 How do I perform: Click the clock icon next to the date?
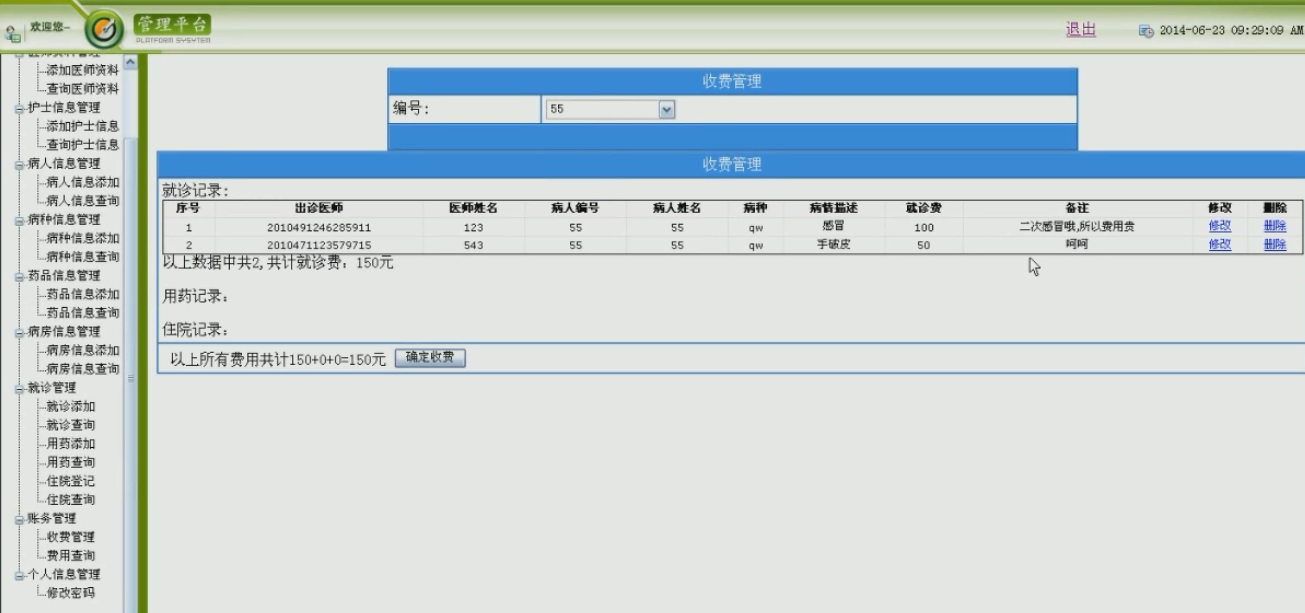pos(1146,31)
